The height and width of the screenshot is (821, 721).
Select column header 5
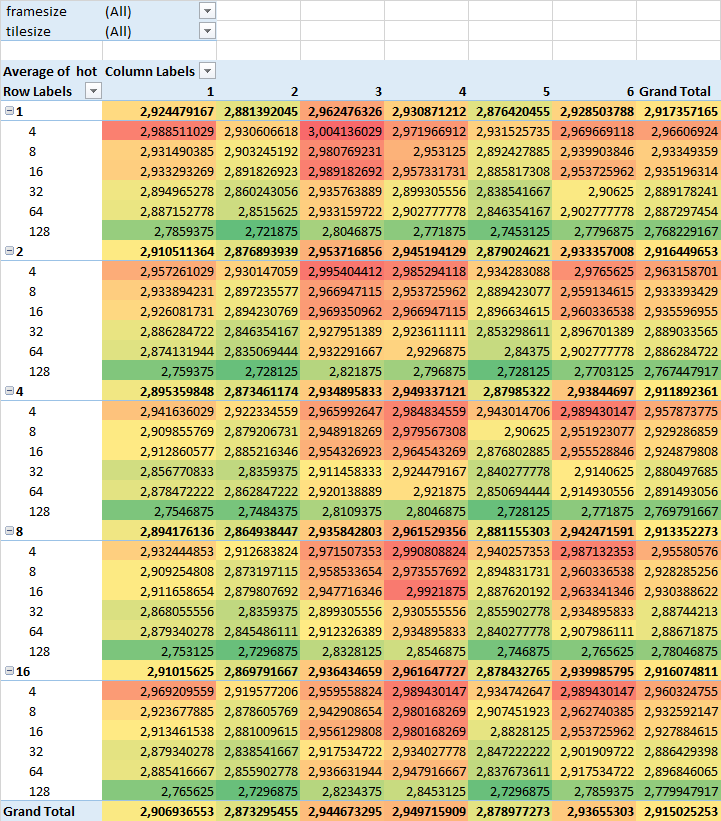point(511,91)
